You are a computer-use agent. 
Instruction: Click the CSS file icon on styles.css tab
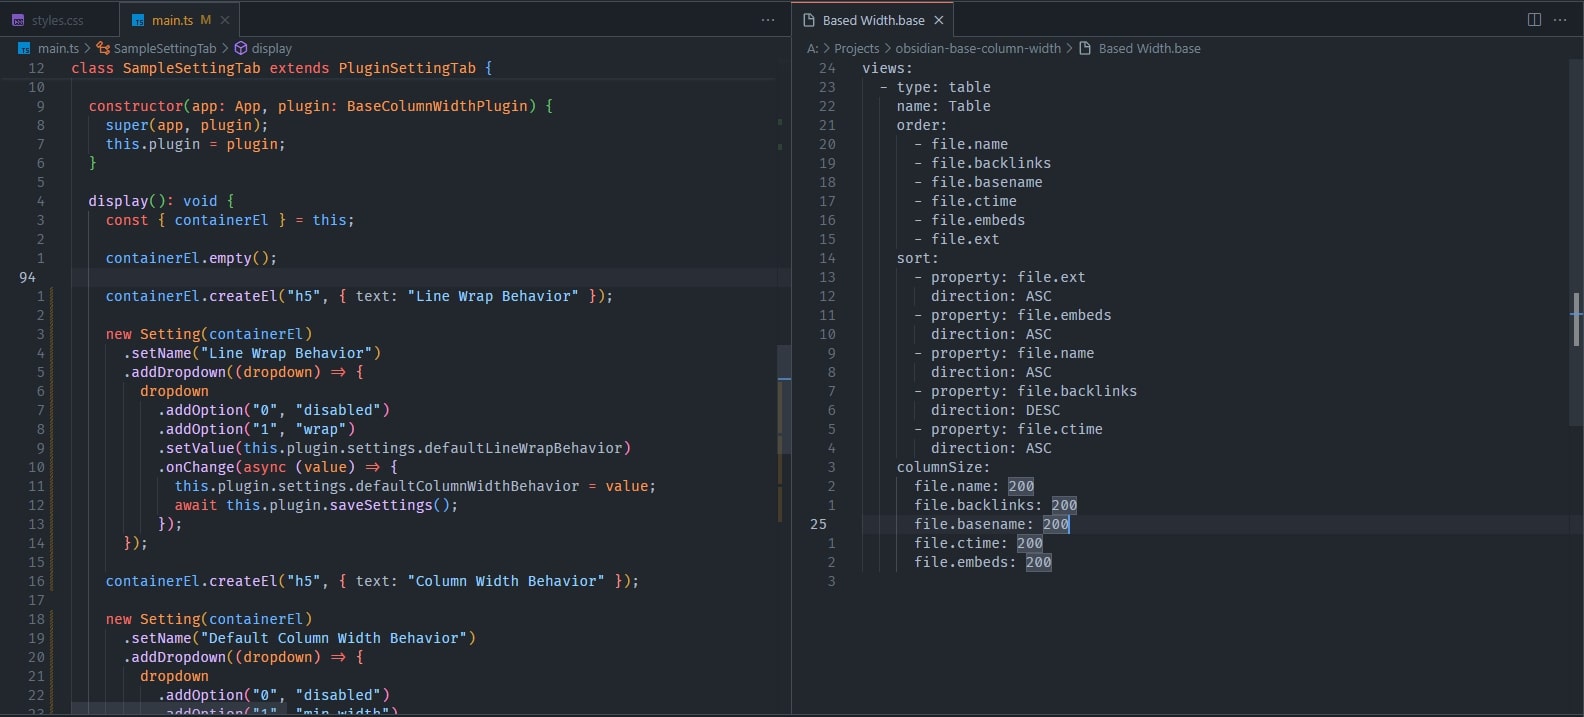point(18,20)
